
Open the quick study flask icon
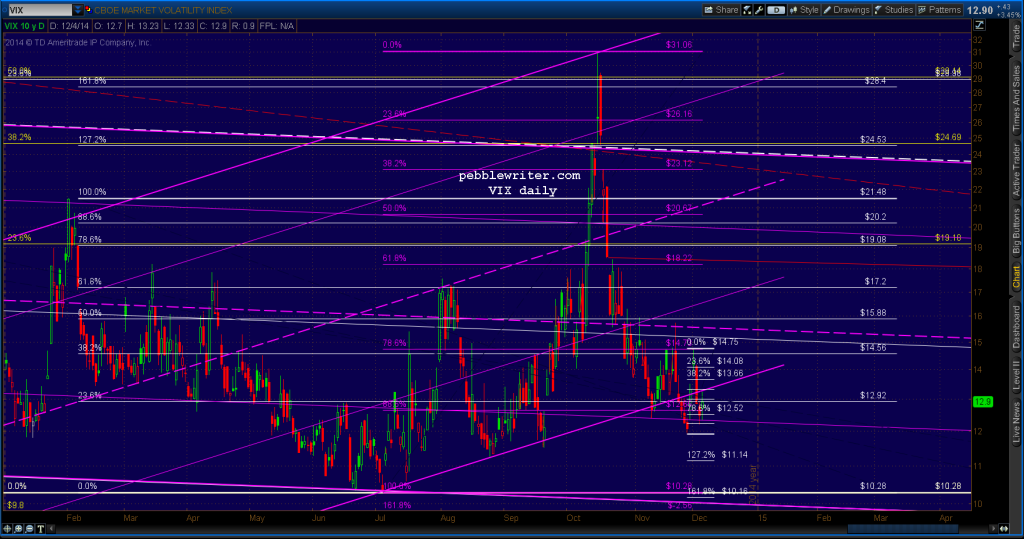tap(746, 10)
